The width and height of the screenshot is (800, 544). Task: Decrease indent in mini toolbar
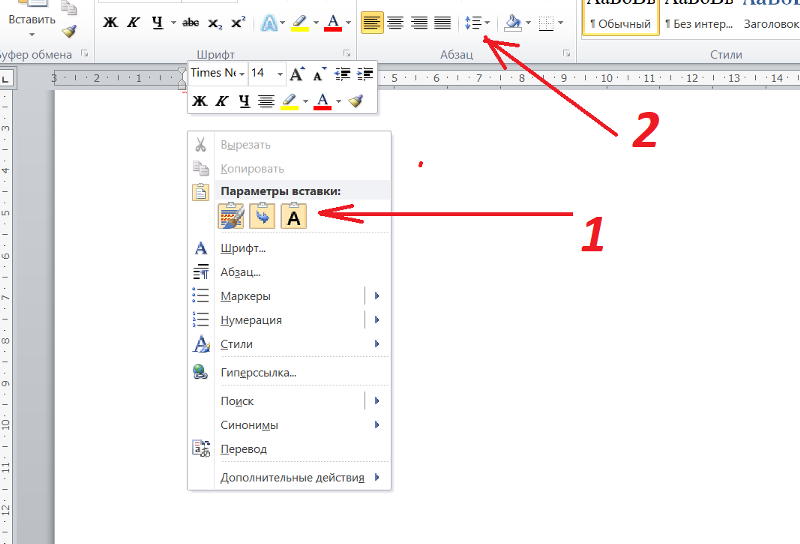tap(342, 74)
